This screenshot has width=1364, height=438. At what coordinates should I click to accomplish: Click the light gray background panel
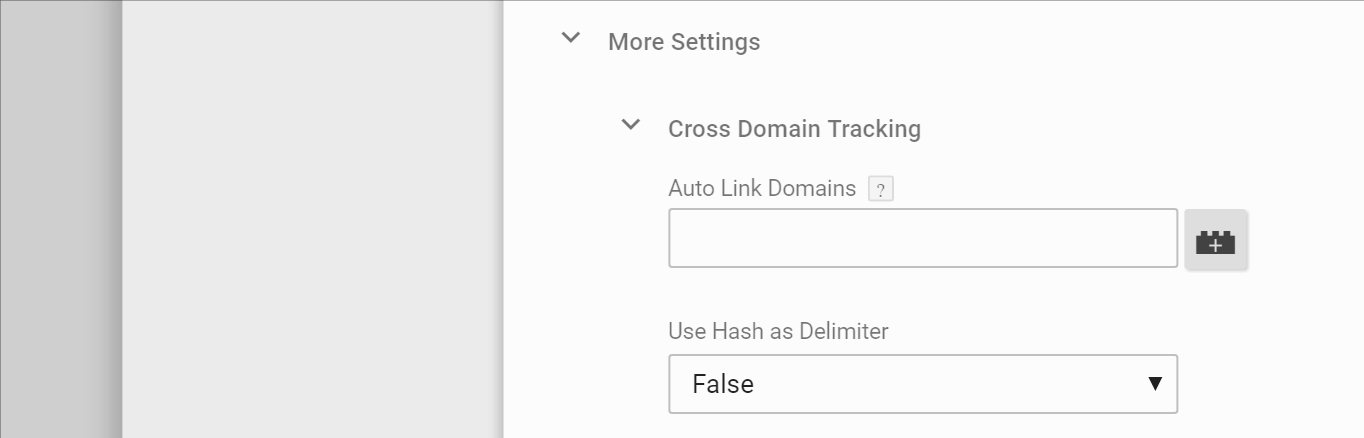click(x=310, y=220)
